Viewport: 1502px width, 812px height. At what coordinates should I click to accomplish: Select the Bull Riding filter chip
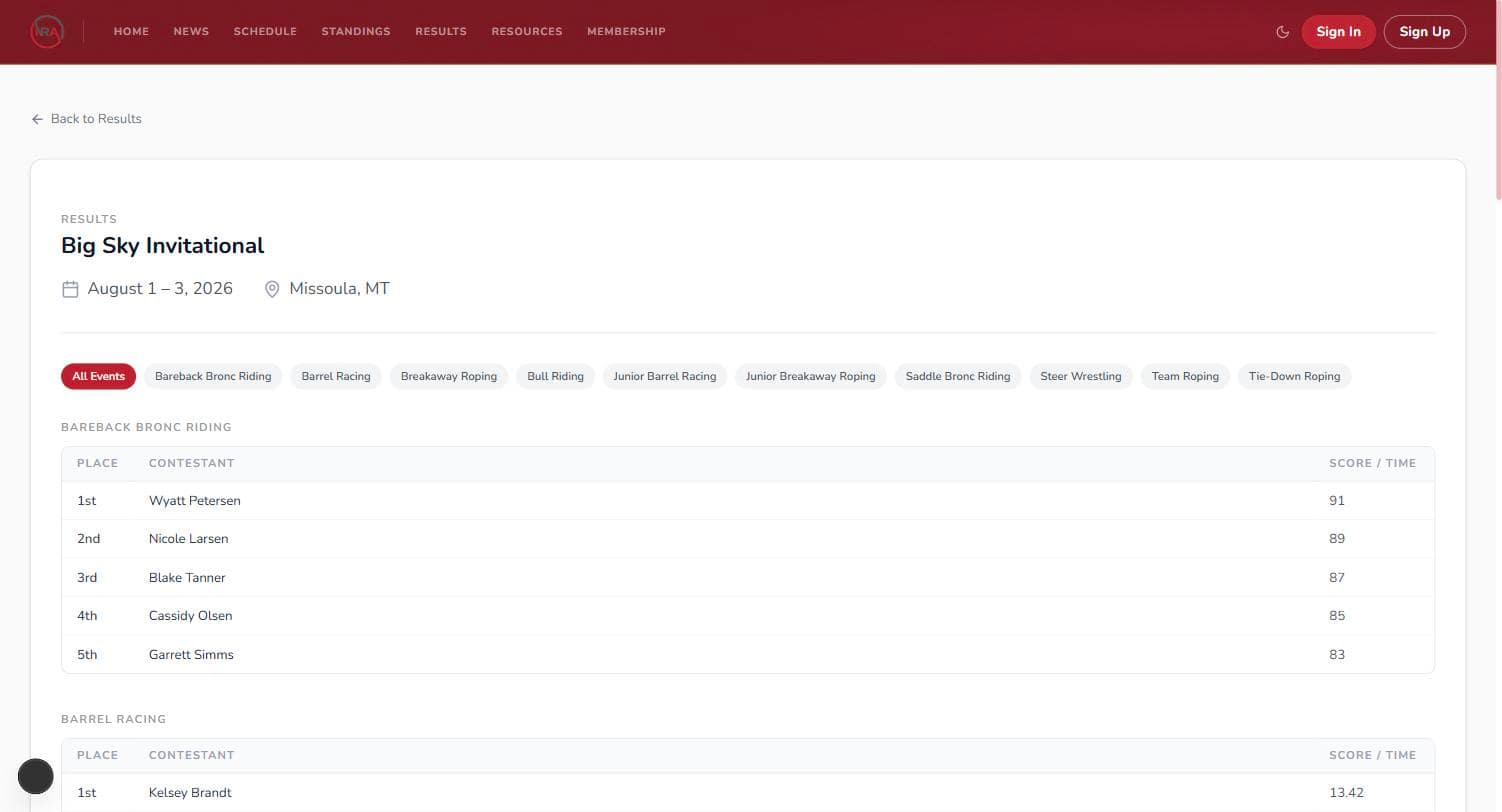point(555,377)
